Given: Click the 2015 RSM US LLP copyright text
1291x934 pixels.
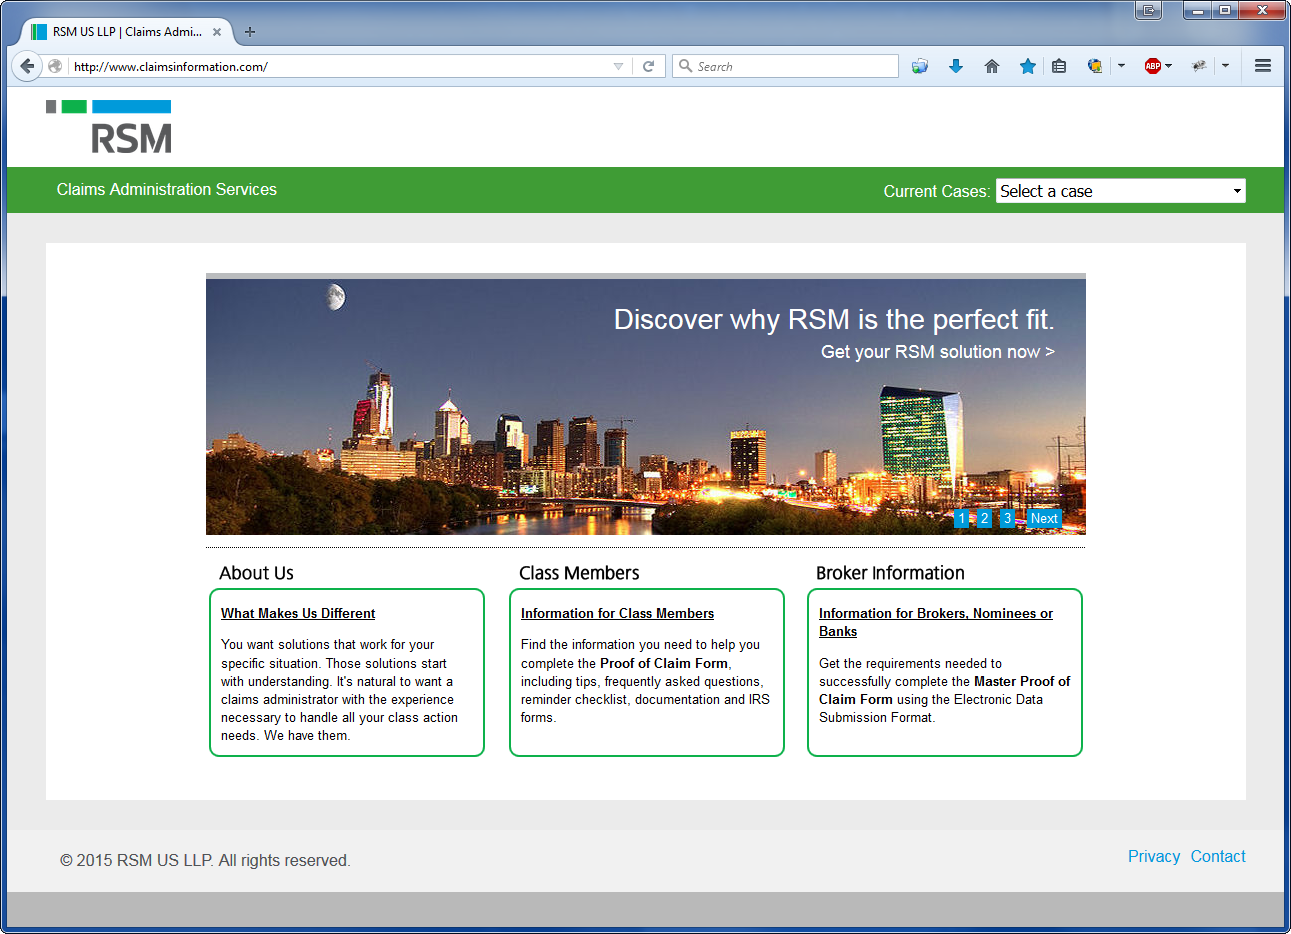Looking at the screenshot, I should (205, 860).
